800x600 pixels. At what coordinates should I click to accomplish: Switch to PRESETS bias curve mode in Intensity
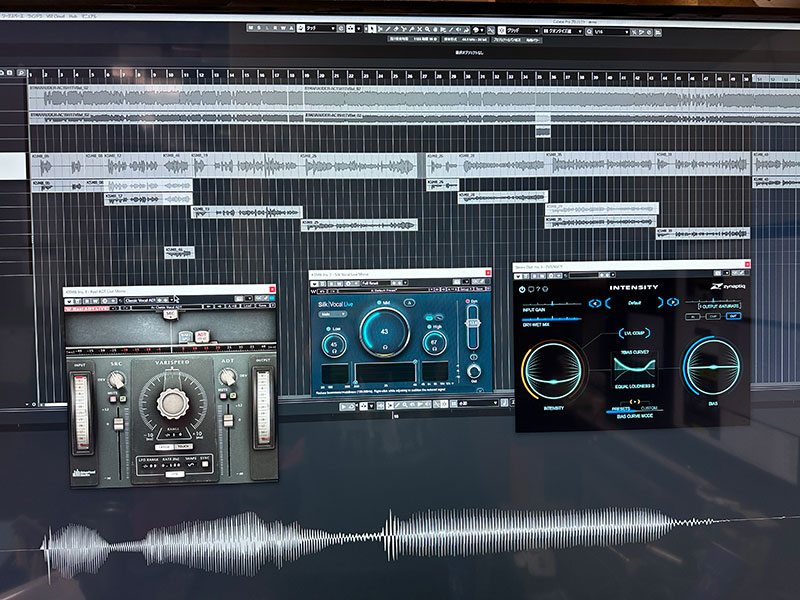point(620,409)
